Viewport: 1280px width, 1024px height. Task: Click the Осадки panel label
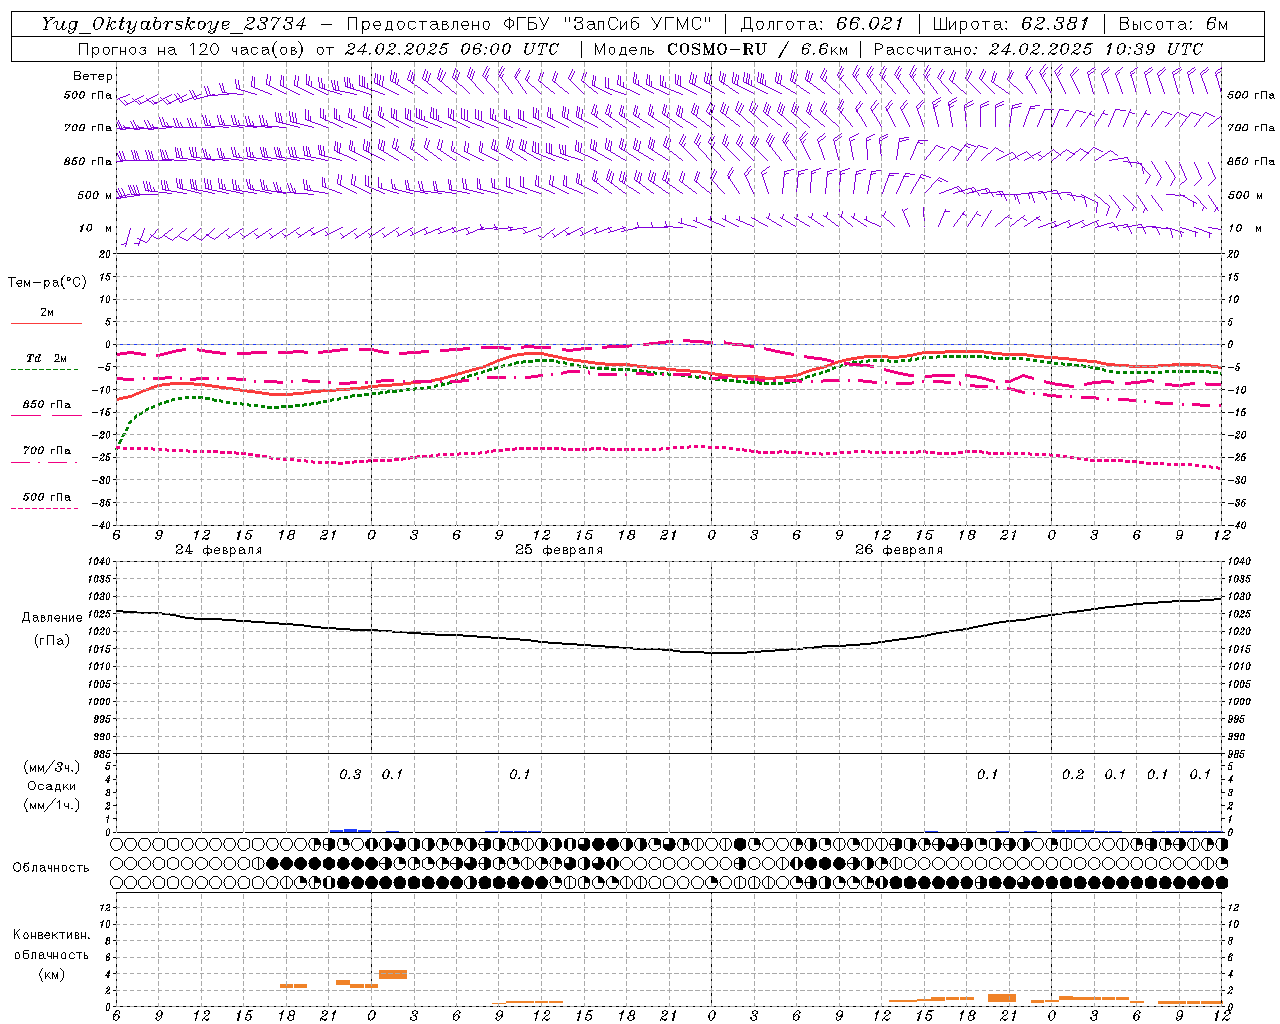52,786
